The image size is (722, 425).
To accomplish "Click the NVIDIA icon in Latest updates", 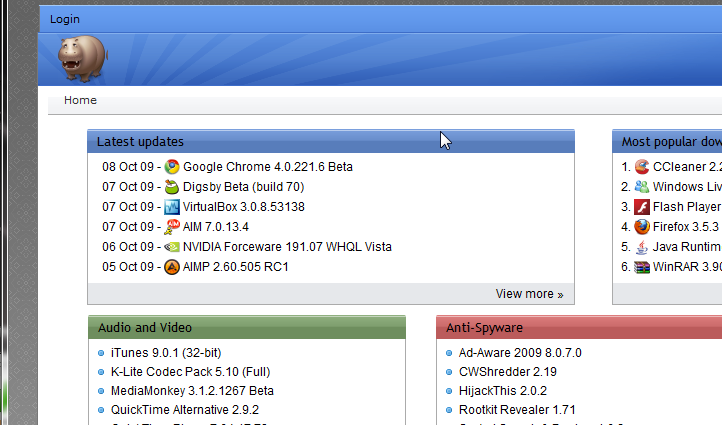I will pyautogui.click(x=172, y=247).
